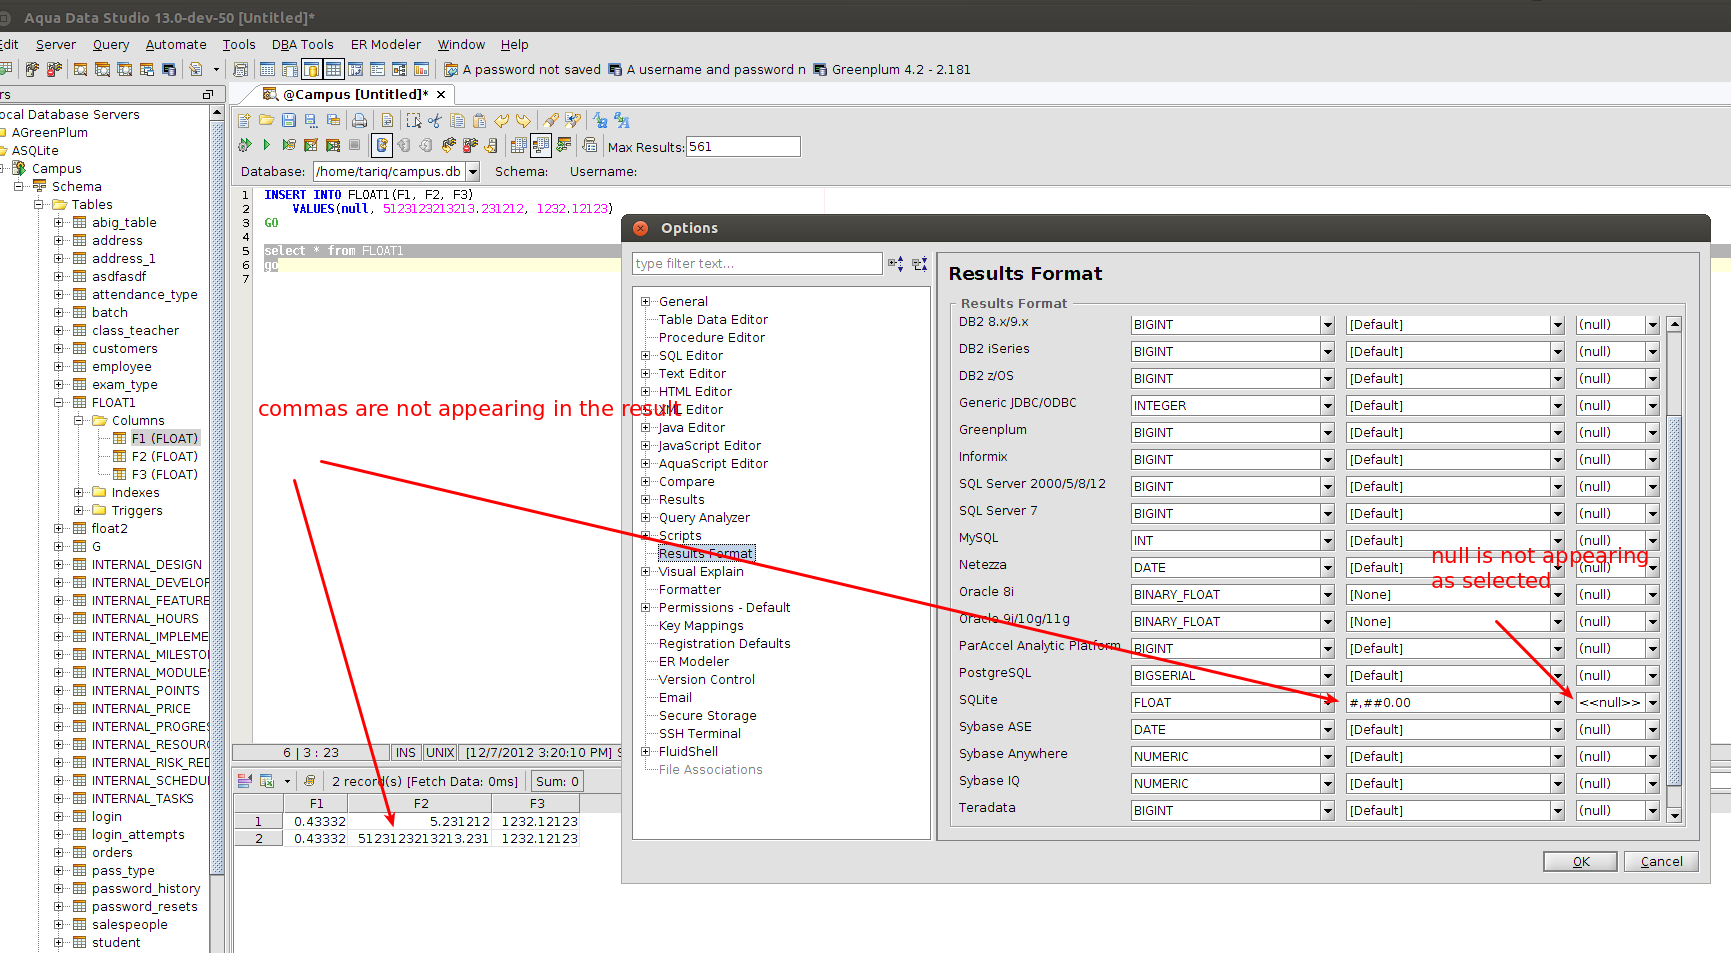Expand the SQL Editor options node
This screenshot has height=953, width=1731.
point(646,356)
